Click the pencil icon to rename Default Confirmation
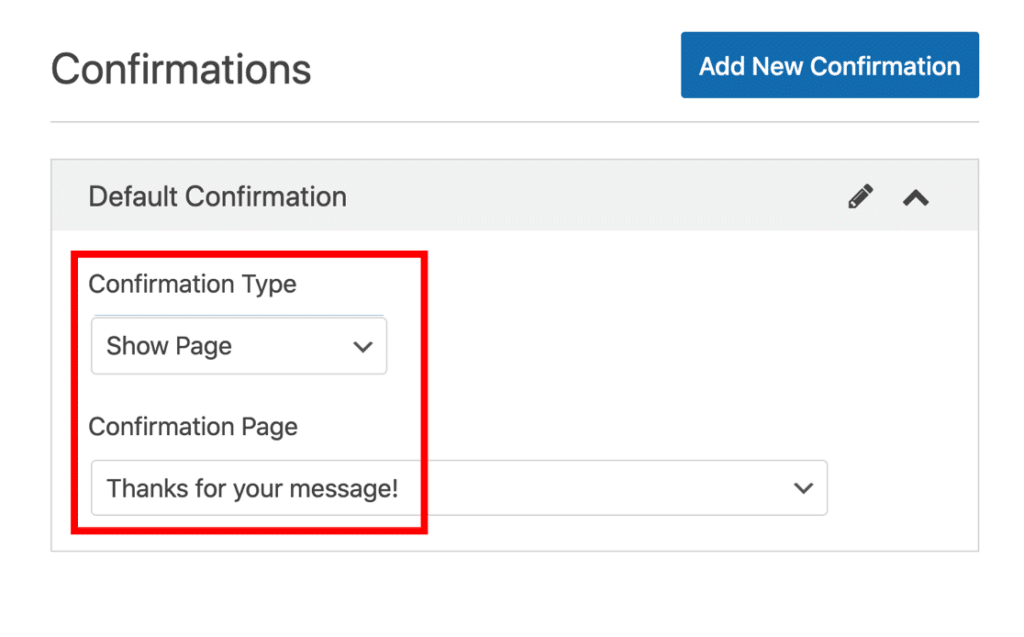The width and height of the screenshot is (1024, 637). (860, 196)
